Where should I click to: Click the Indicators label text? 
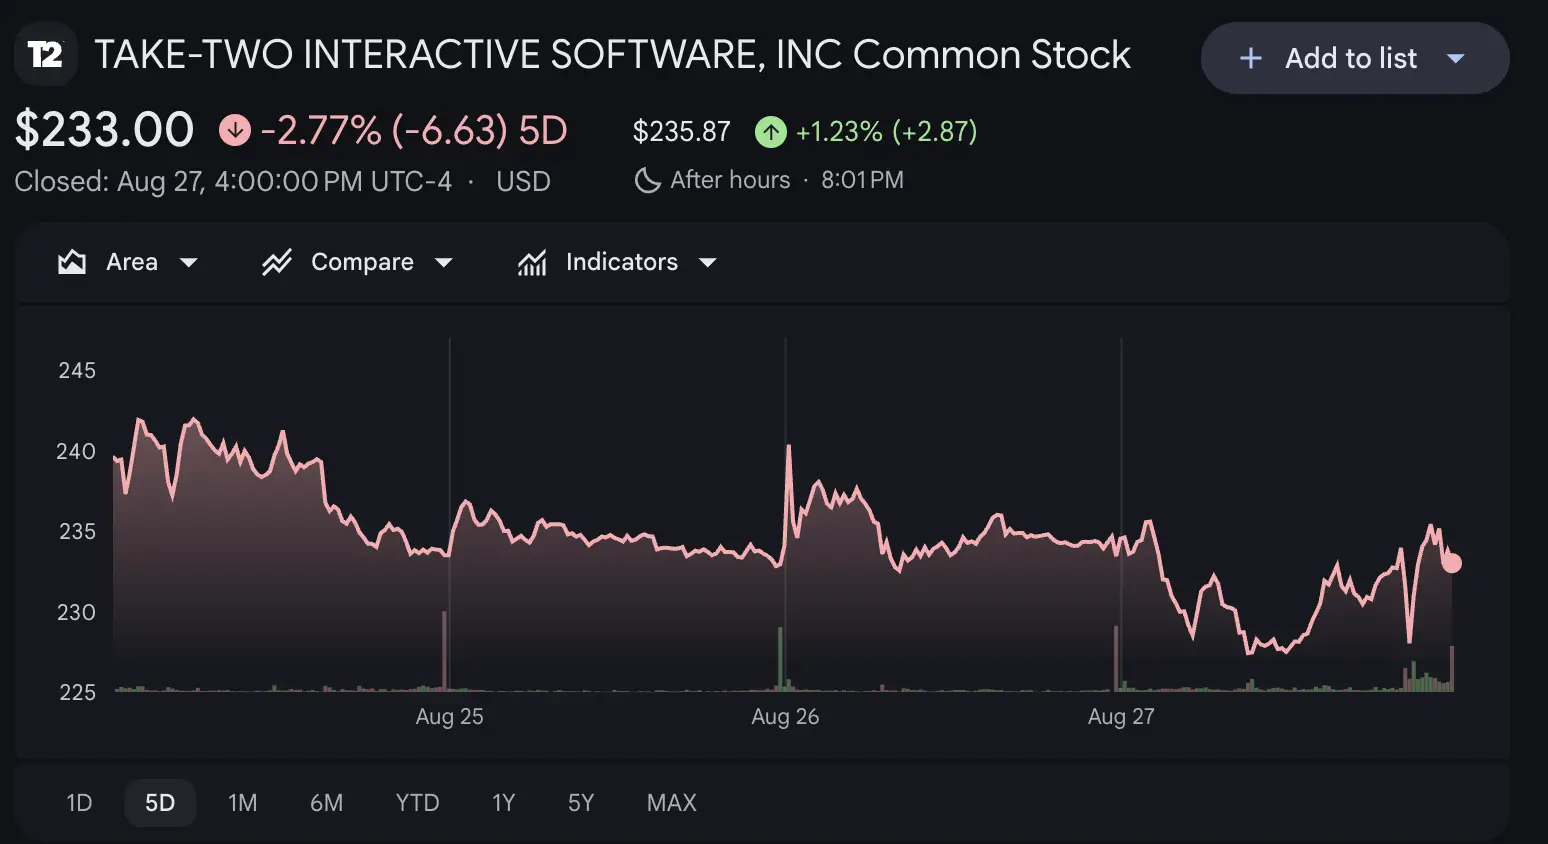[x=622, y=262]
